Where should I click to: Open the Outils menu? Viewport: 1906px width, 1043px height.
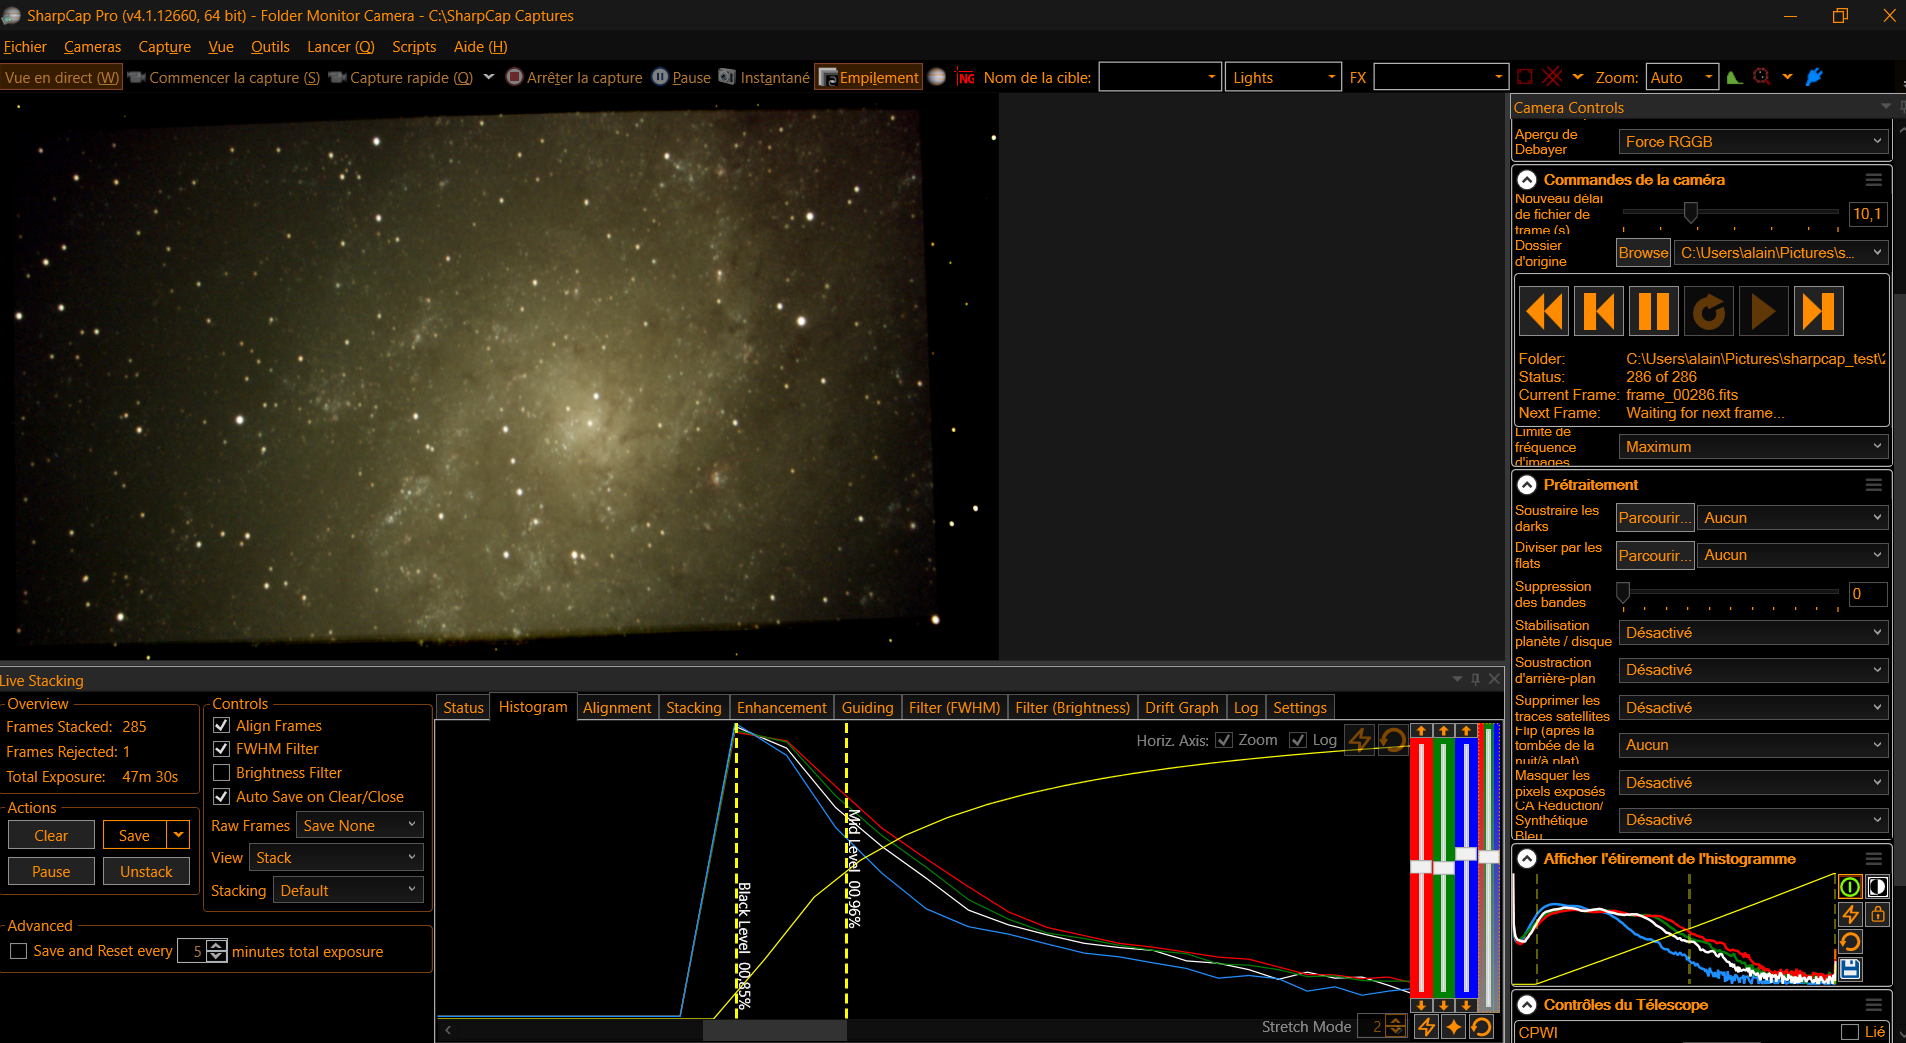[x=270, y=47]
